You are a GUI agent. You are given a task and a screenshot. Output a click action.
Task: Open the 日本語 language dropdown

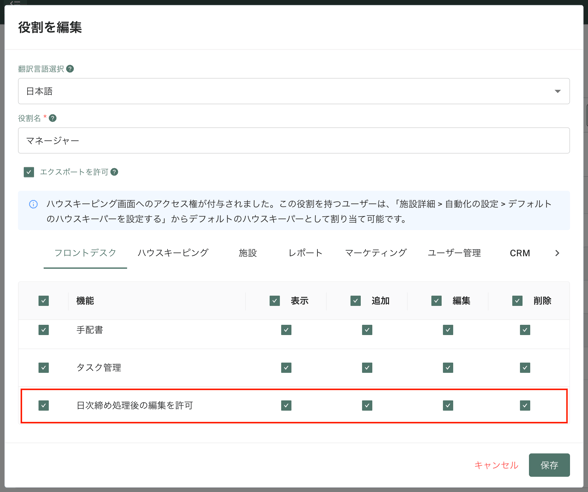[x=294, y=91]
